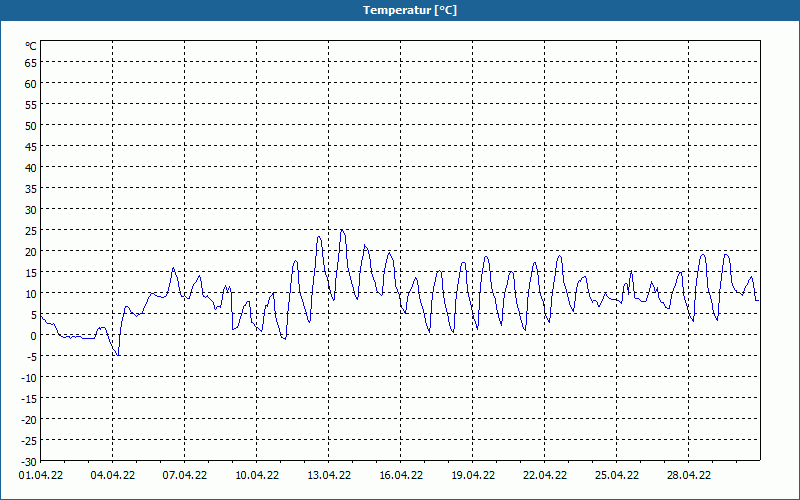This screenshot has width=800, height=500.
Task: Select the °C unit label on the axis
Action: (31, 46)
